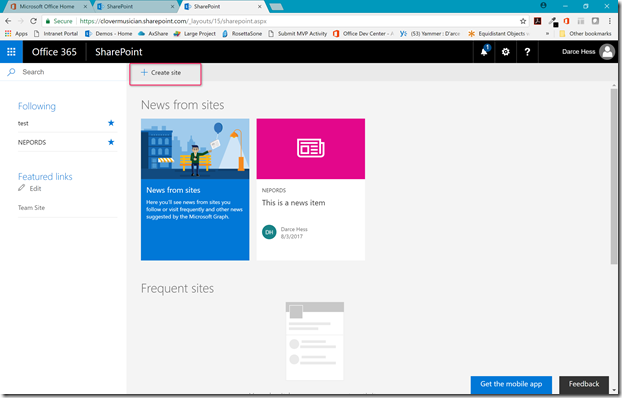The image size is (622, 398).
Task: Click the pencil Edit icon under Featured links
Action: pyautogui.click(x=21, y=188)
